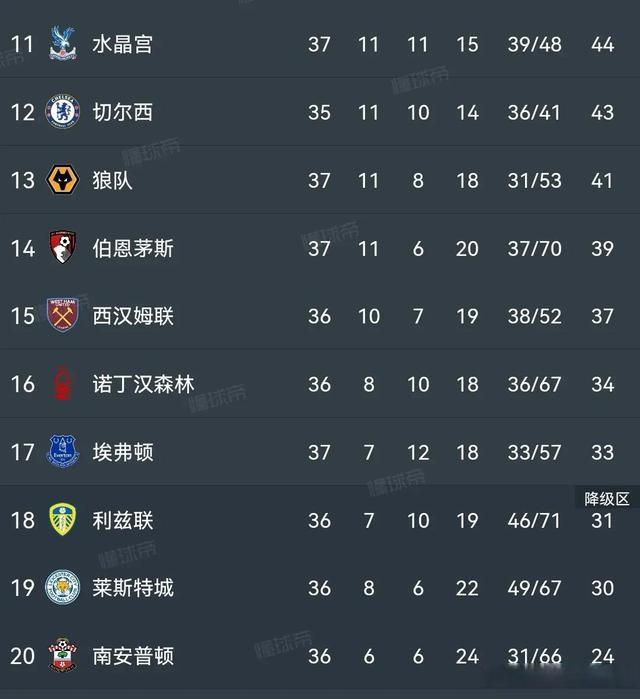Tap the Southampton club crest

tap(63, 656)
